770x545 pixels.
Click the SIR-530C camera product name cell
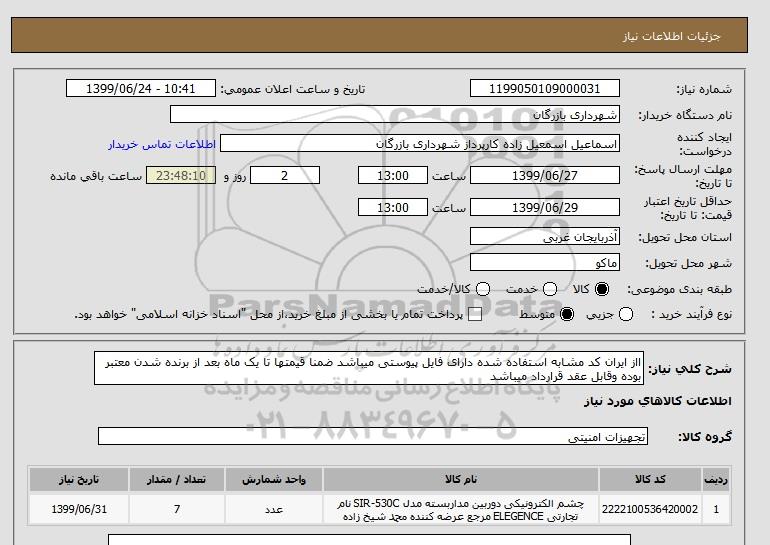[x=461, y=509]
